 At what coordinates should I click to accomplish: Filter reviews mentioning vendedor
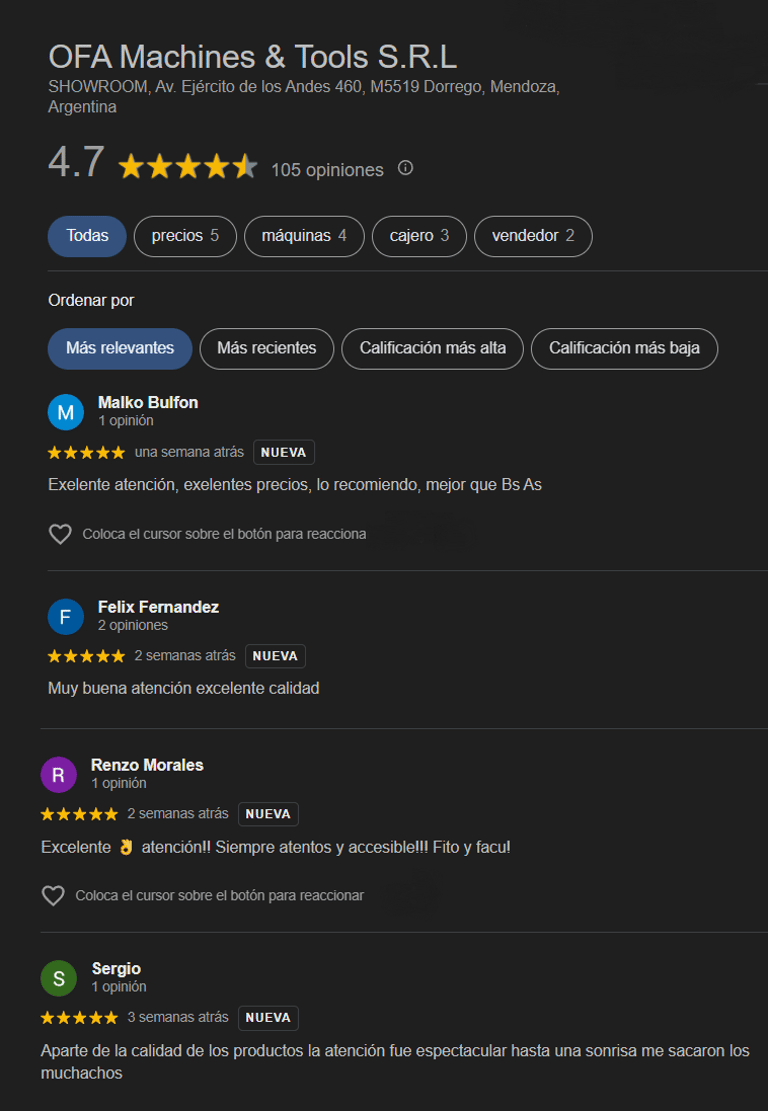point(533,236)
